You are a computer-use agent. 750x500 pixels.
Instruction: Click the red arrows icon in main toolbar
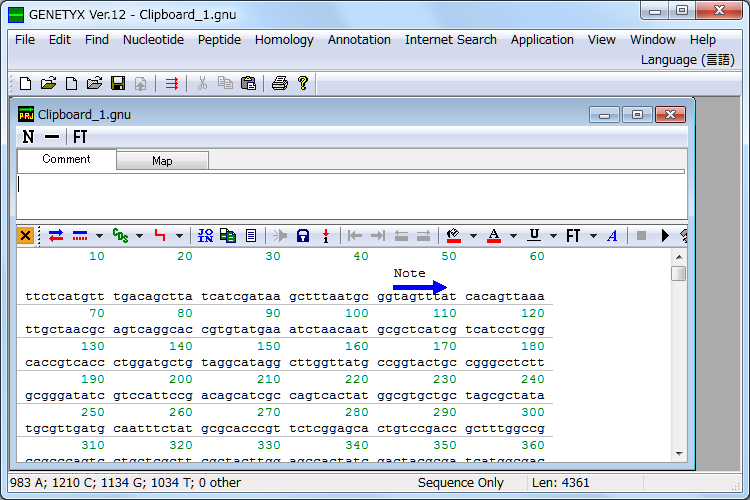point(172,83)
